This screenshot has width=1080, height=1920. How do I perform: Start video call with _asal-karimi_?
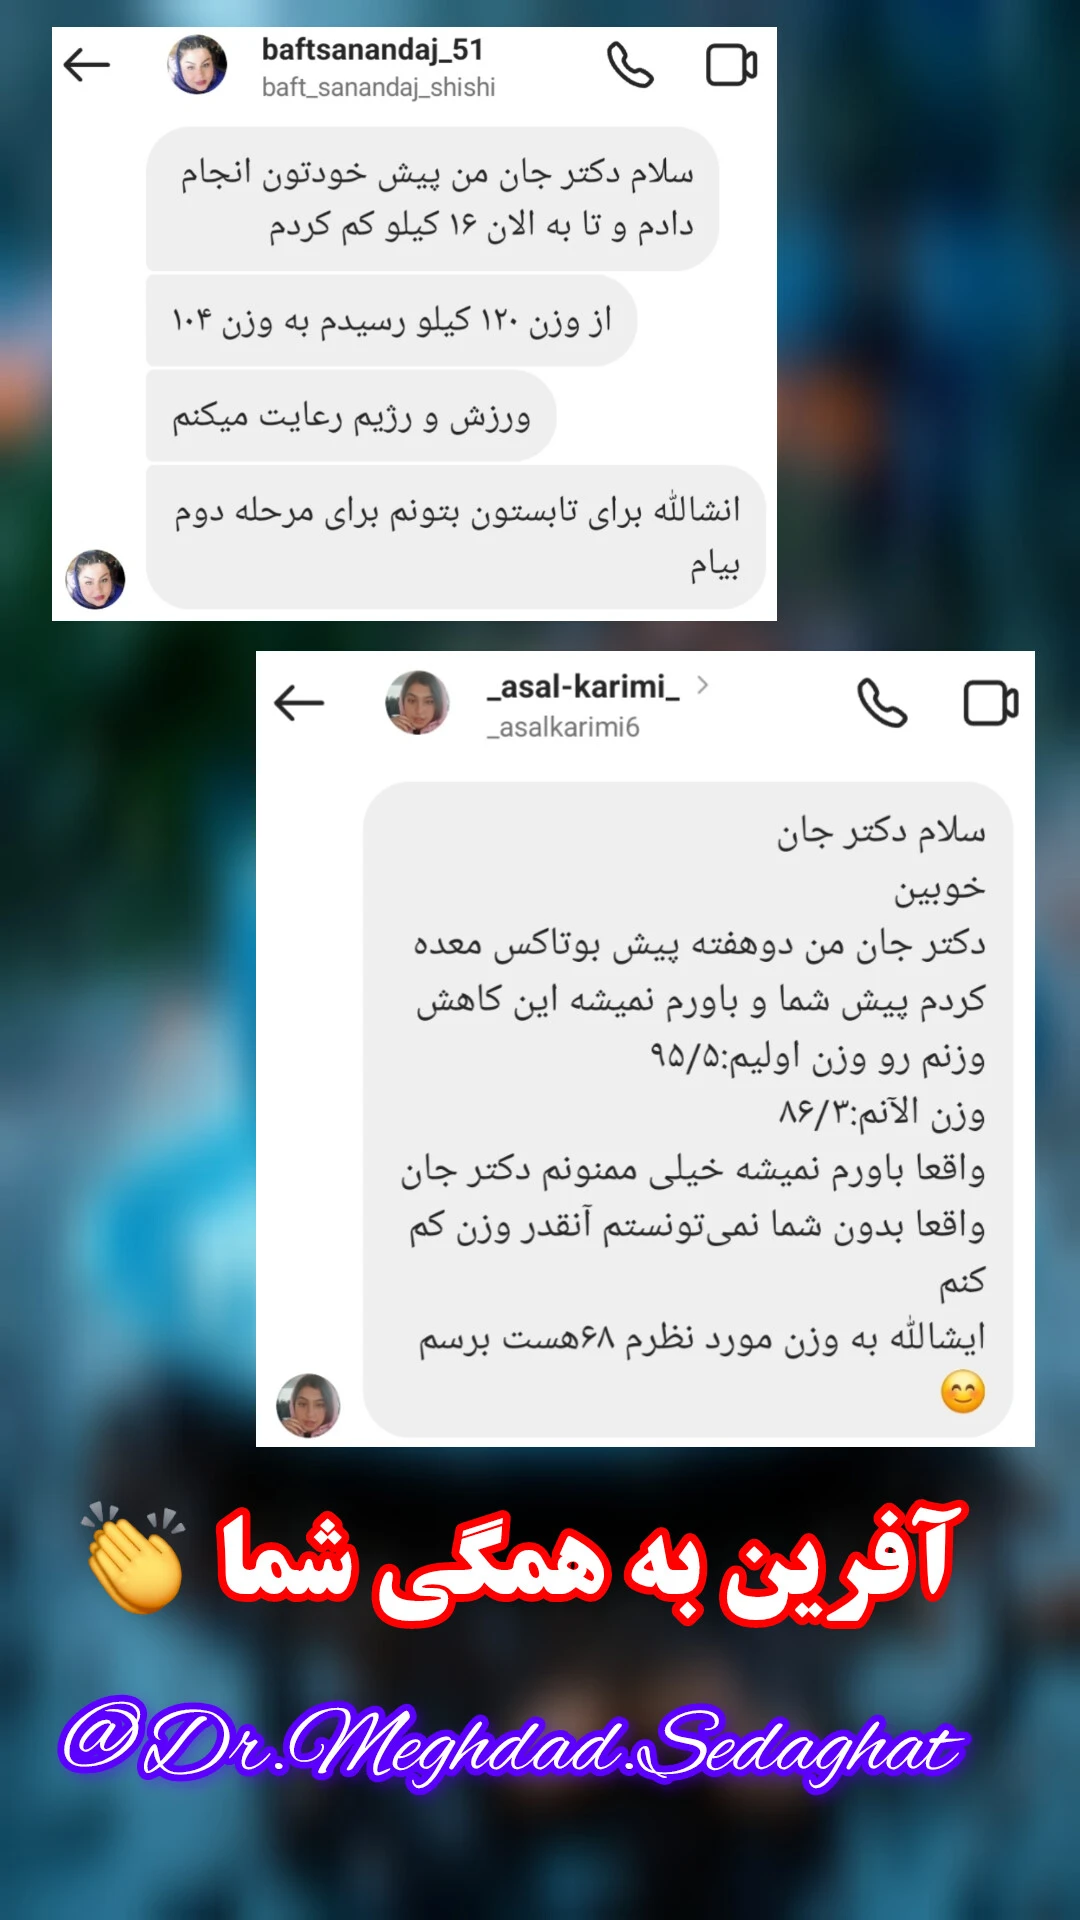pos(991,703)
